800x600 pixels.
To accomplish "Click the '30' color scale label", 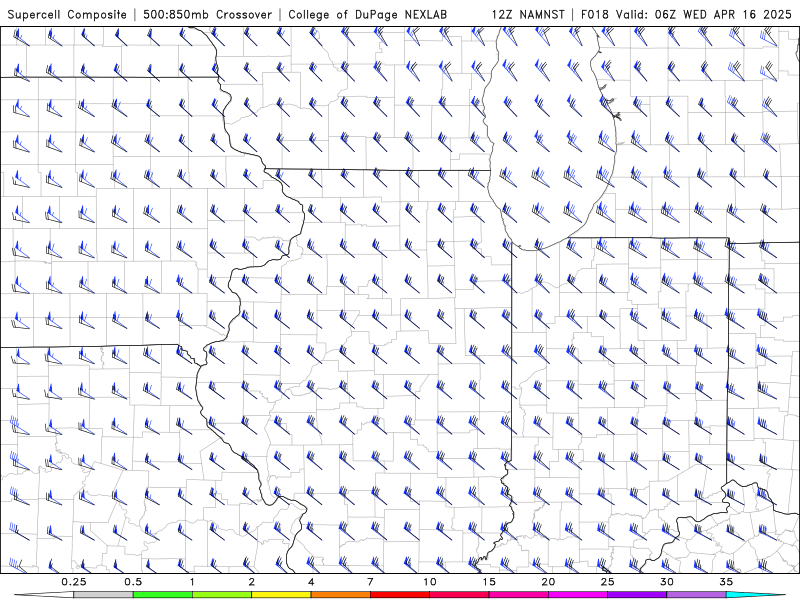I will [666, 582].
